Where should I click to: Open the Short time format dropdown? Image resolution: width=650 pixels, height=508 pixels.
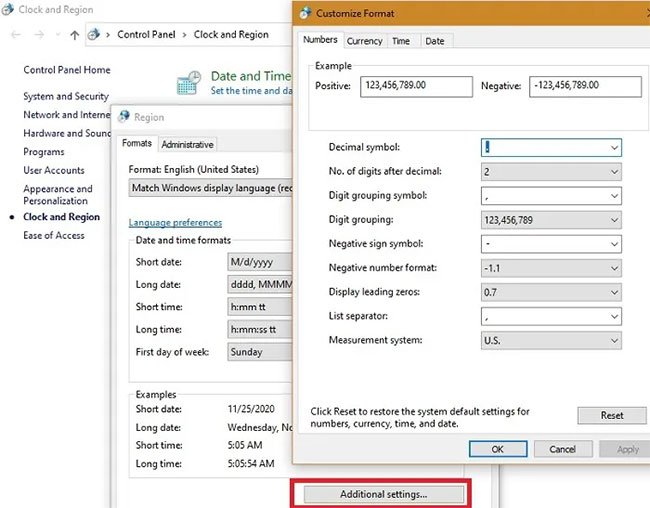[260, 307]
